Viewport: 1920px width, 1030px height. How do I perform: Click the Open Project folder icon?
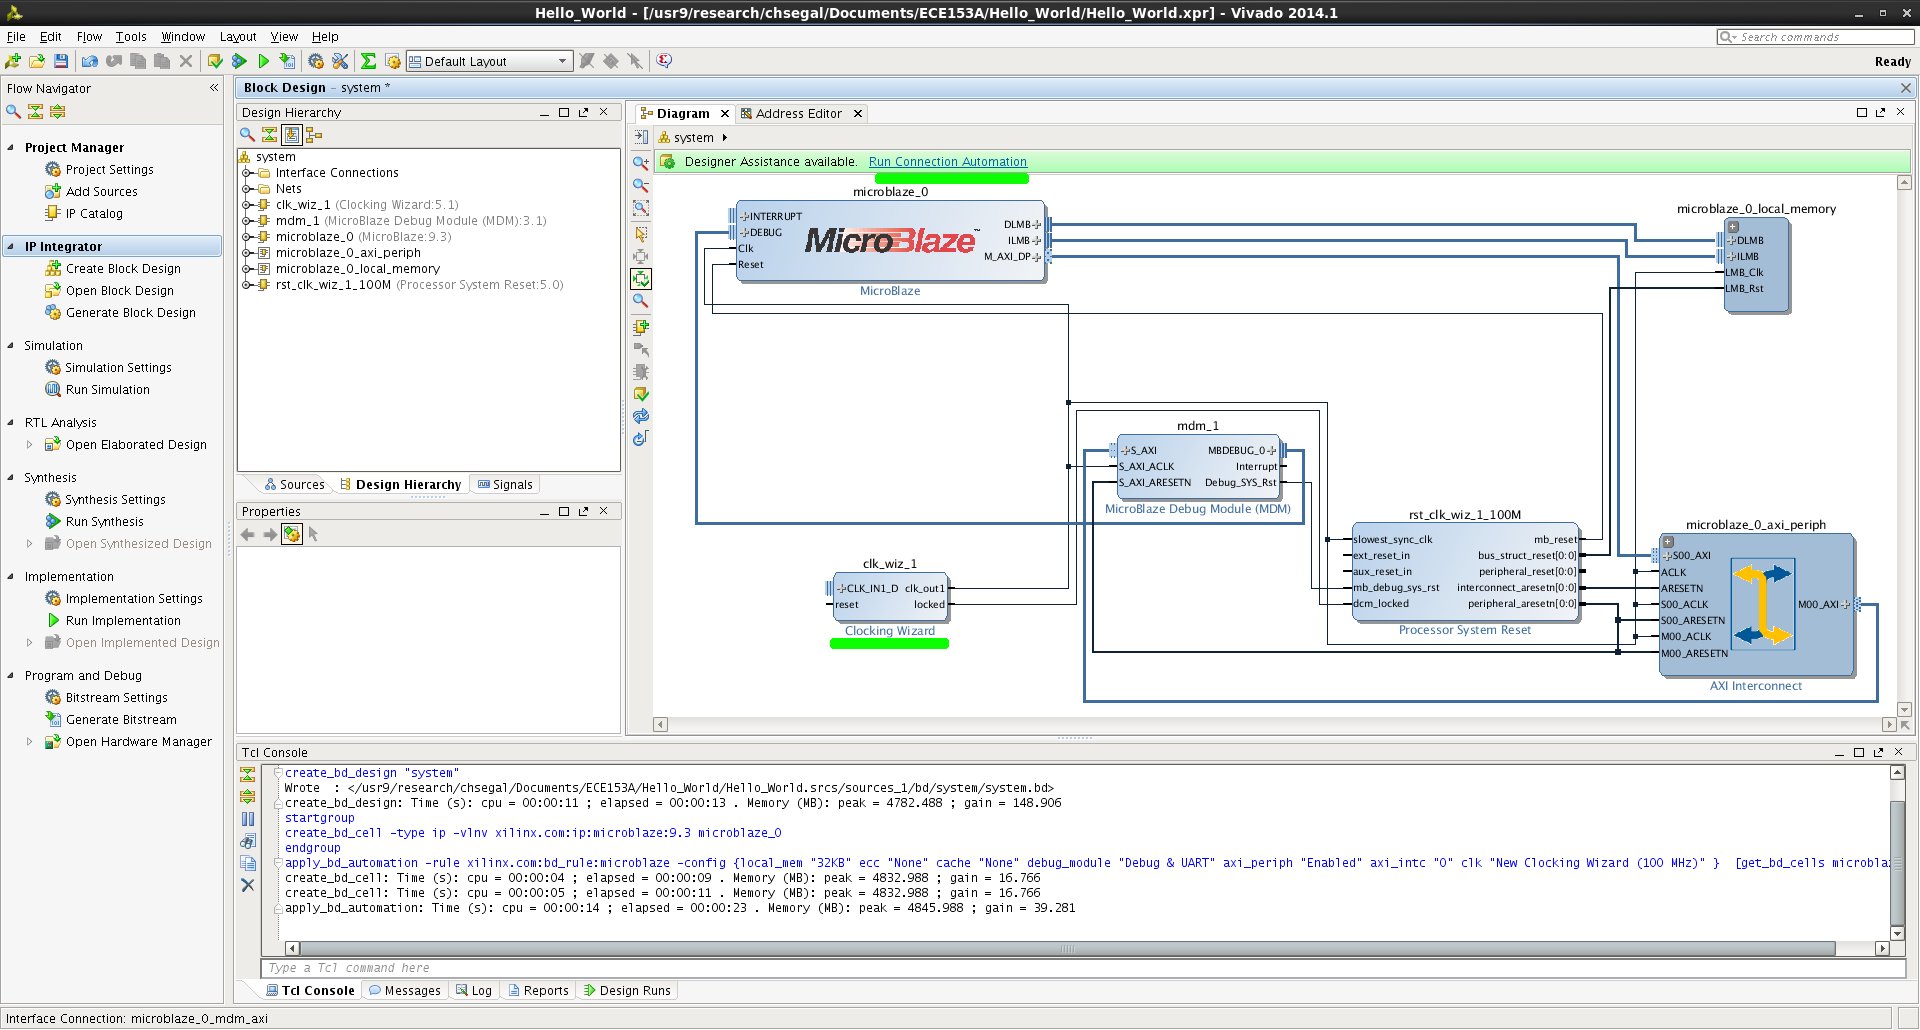(x=37, y=61)
